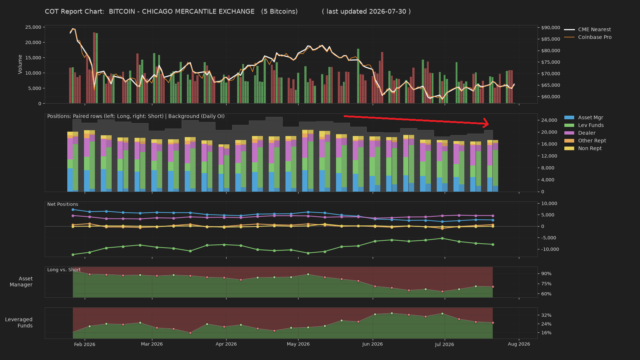
Task: Click the 'May 2026' date label
Action: 298,344
